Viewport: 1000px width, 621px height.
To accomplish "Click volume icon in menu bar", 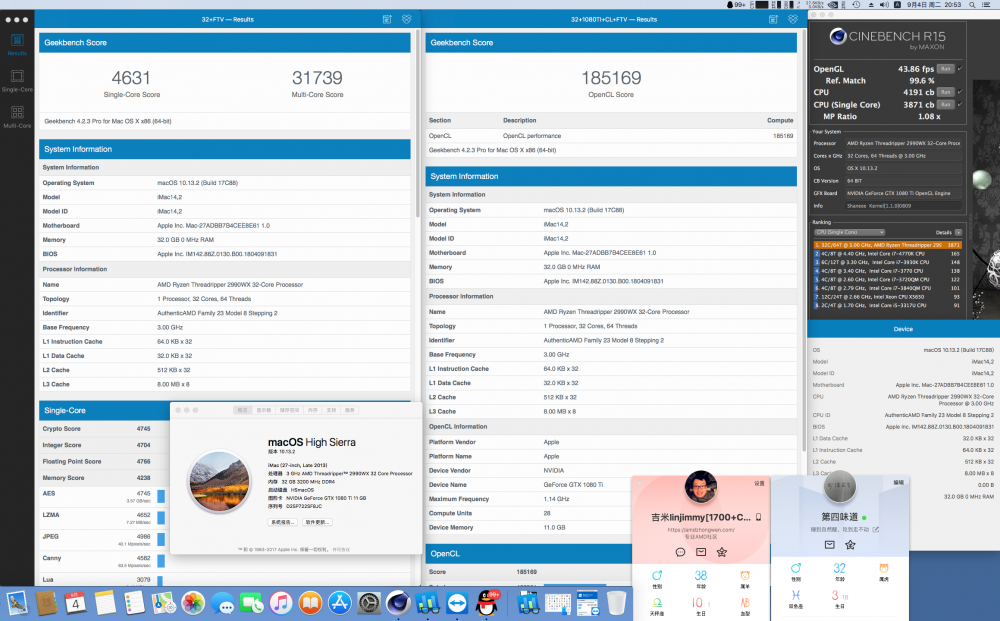I will click(x=885, y=4).
